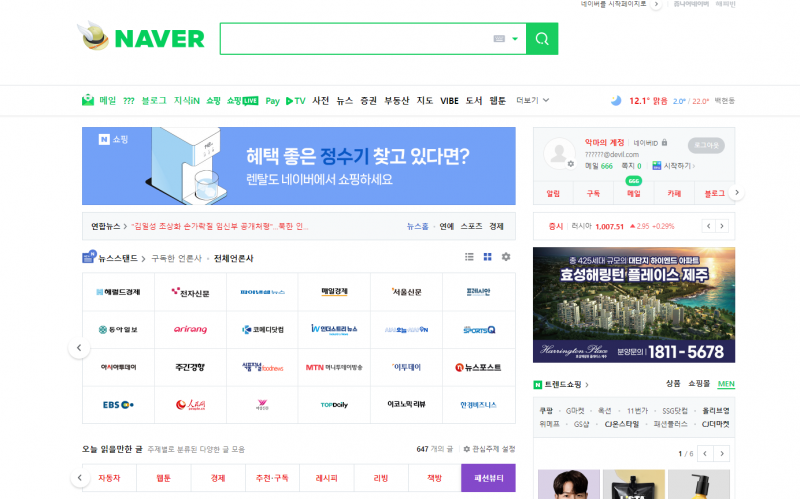
Task: Expand the search autocomplete dropdown arrow
Action: (x=515, y=39)
